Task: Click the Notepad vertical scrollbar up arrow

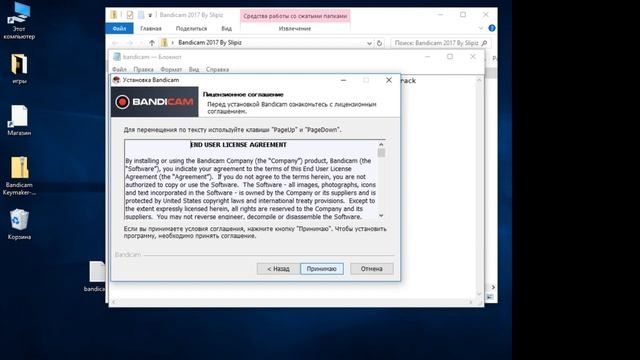Action: coord(480,80)
